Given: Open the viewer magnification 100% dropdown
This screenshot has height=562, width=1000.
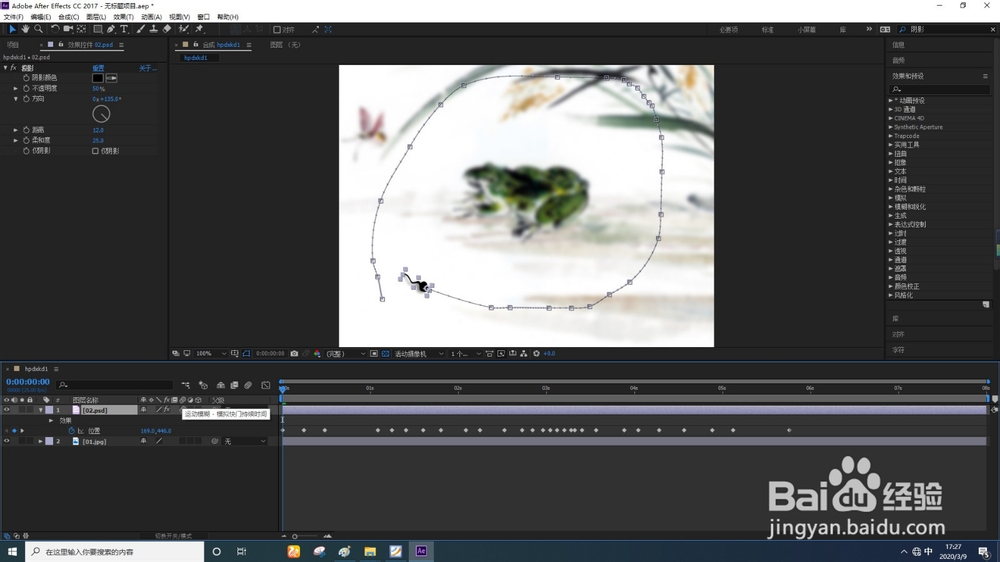Looking at the screenshot, I should click(x=211, y=353).
